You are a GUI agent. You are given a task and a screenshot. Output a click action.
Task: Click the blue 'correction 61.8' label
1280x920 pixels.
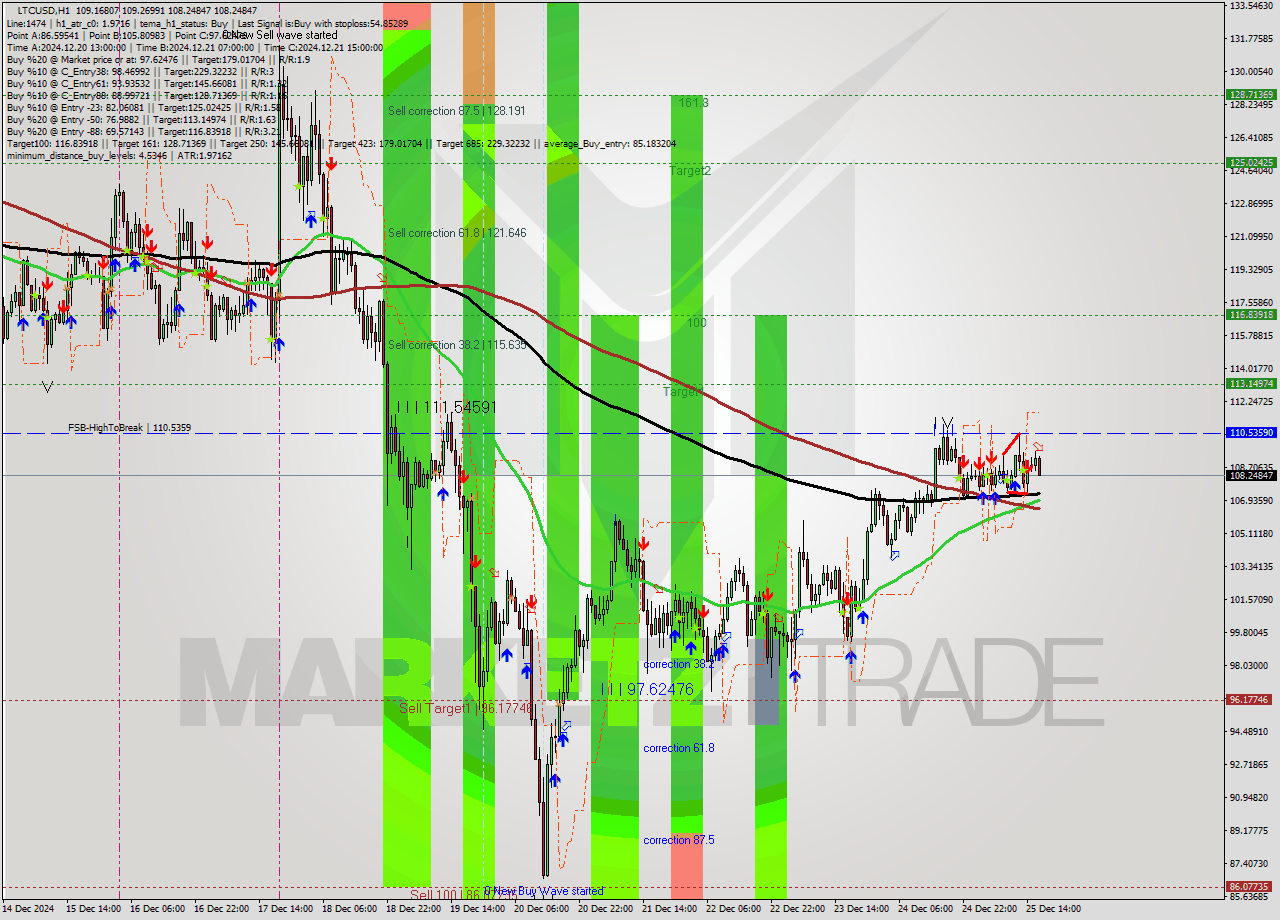click(x=679, y=748)
